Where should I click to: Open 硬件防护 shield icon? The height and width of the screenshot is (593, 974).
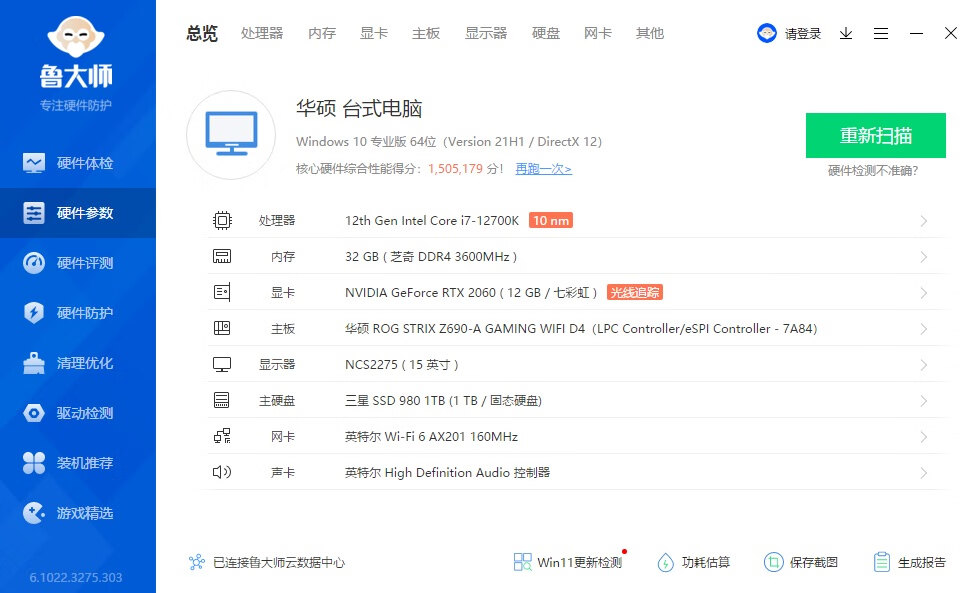click(x=34, y=313)
